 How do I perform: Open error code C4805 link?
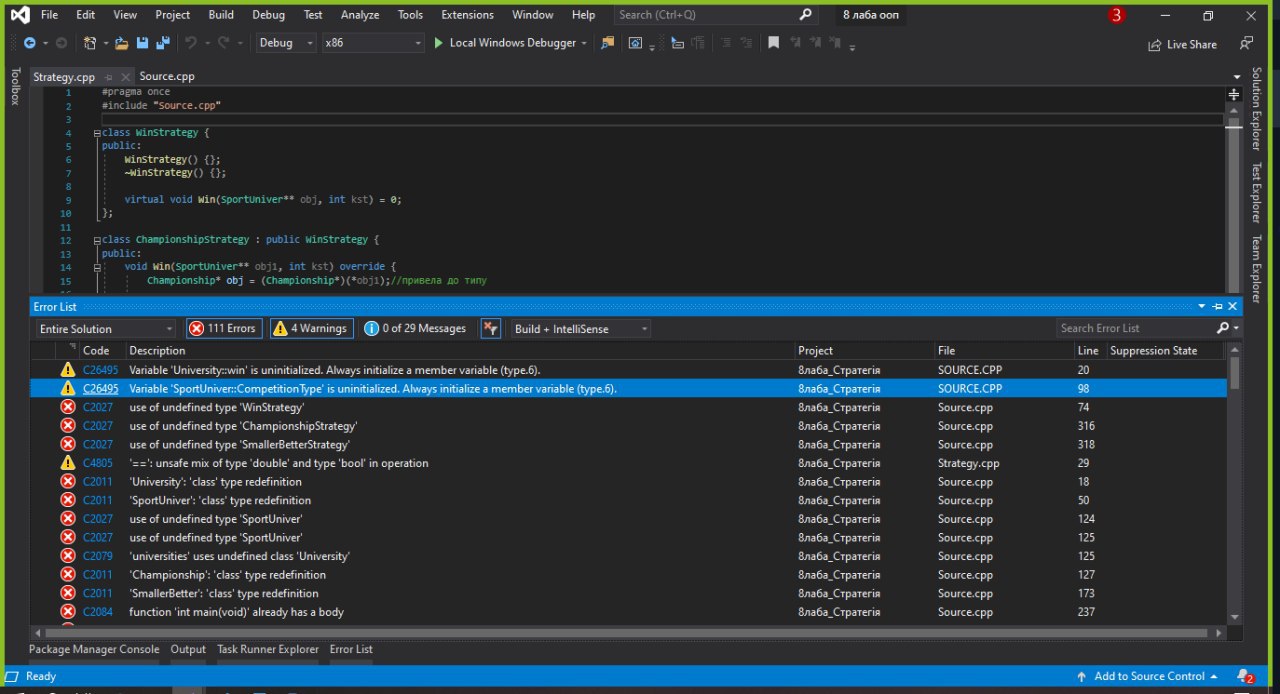[97, 463]
